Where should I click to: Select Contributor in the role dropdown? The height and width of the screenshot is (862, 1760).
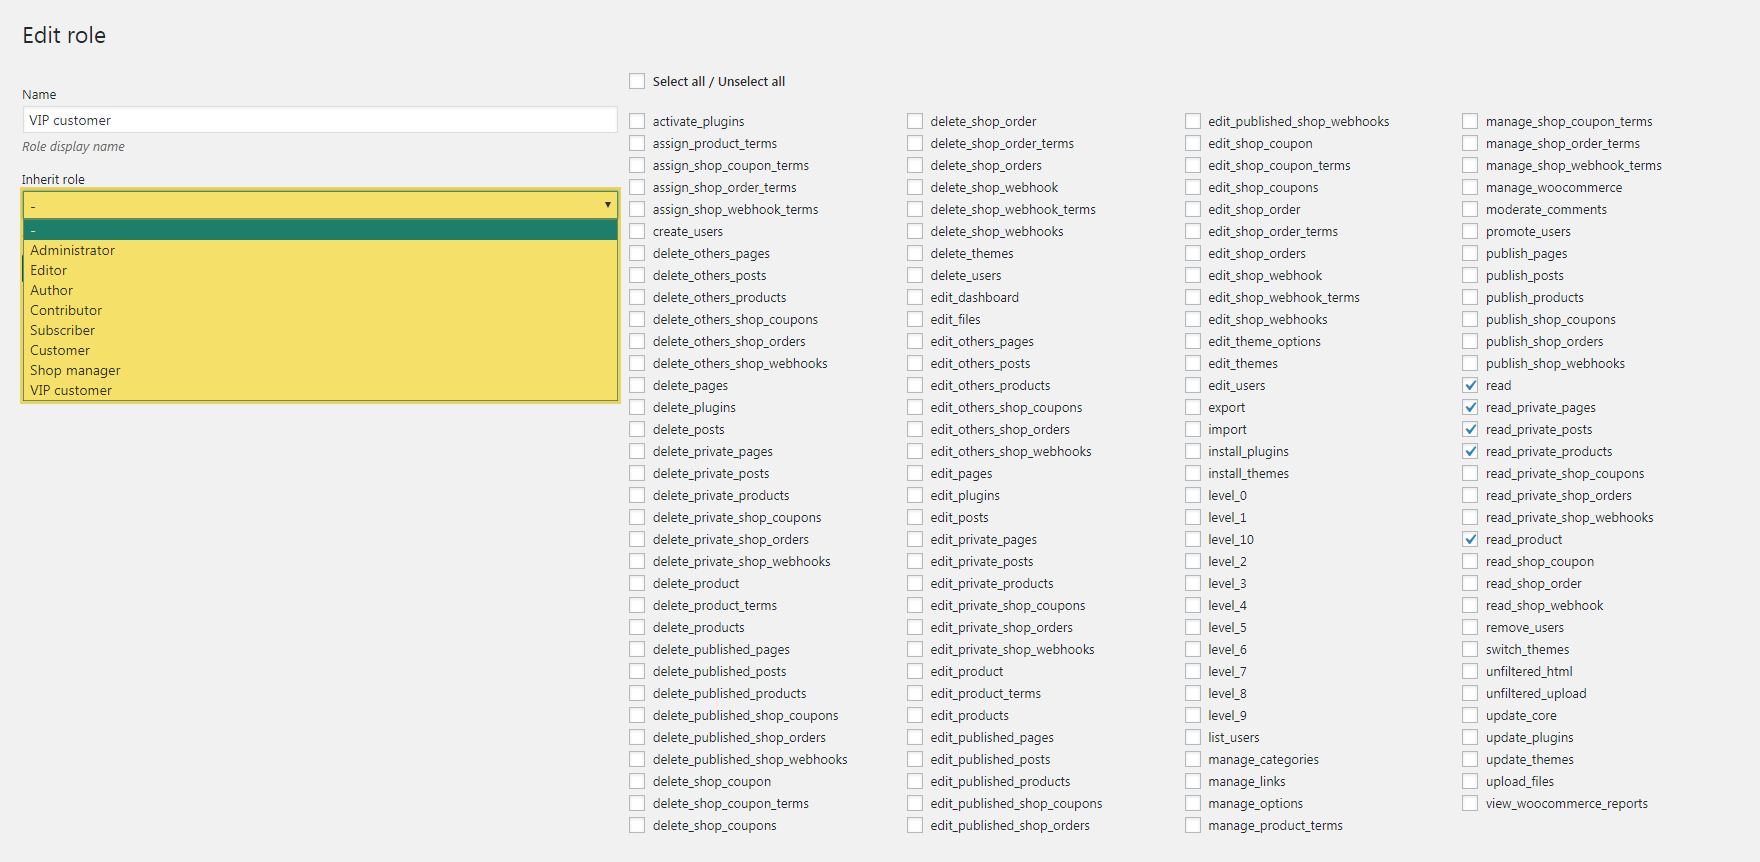click(x=320, y=310)
